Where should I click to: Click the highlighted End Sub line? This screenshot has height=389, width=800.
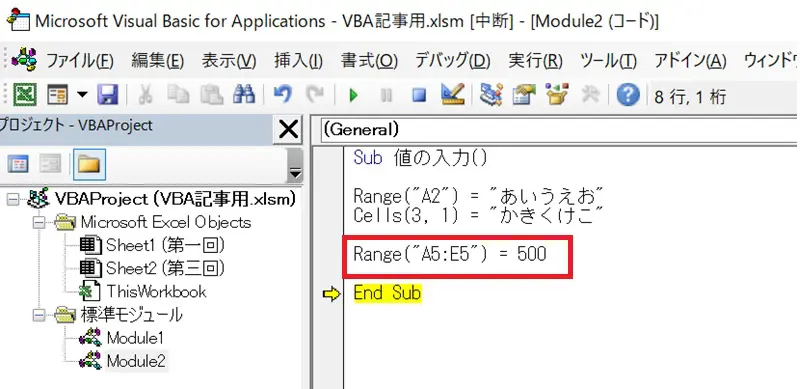[x=387, y=293]
